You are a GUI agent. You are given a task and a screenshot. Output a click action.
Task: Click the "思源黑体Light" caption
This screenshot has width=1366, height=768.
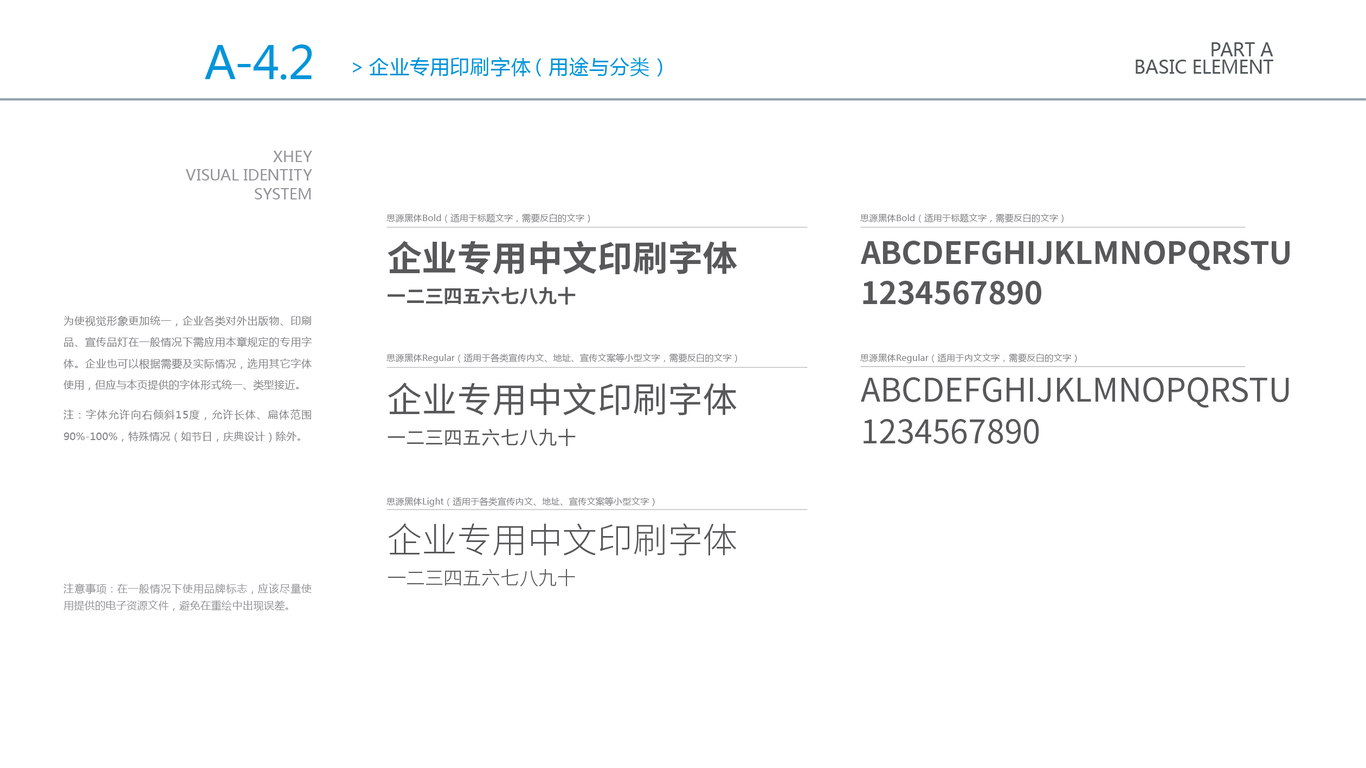tap(521, 502)
